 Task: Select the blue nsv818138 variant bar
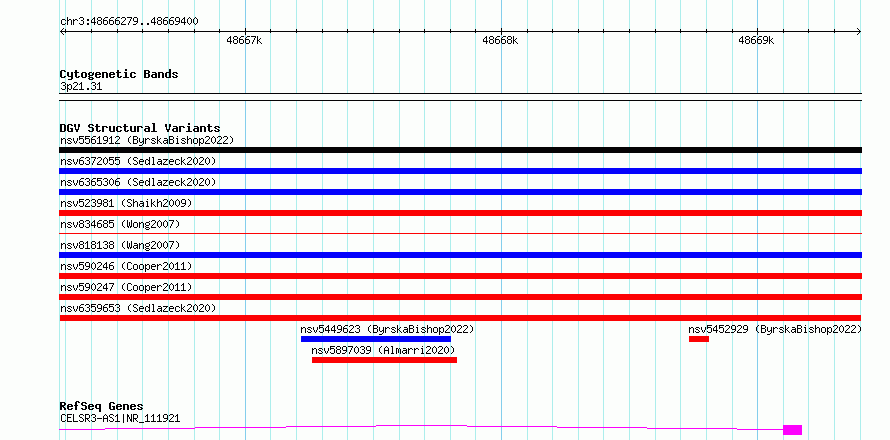460,255
